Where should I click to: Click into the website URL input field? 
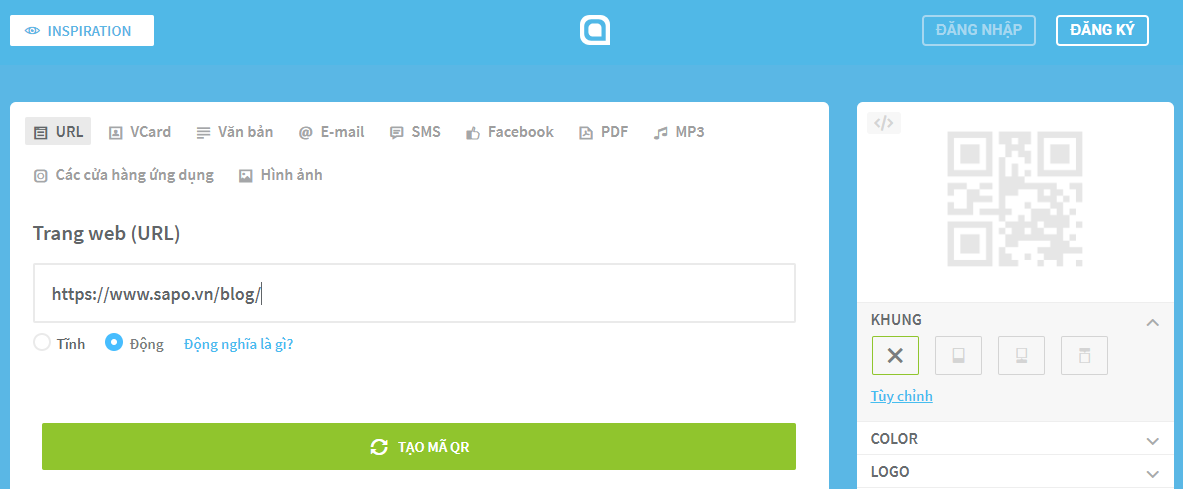(414, 293)
